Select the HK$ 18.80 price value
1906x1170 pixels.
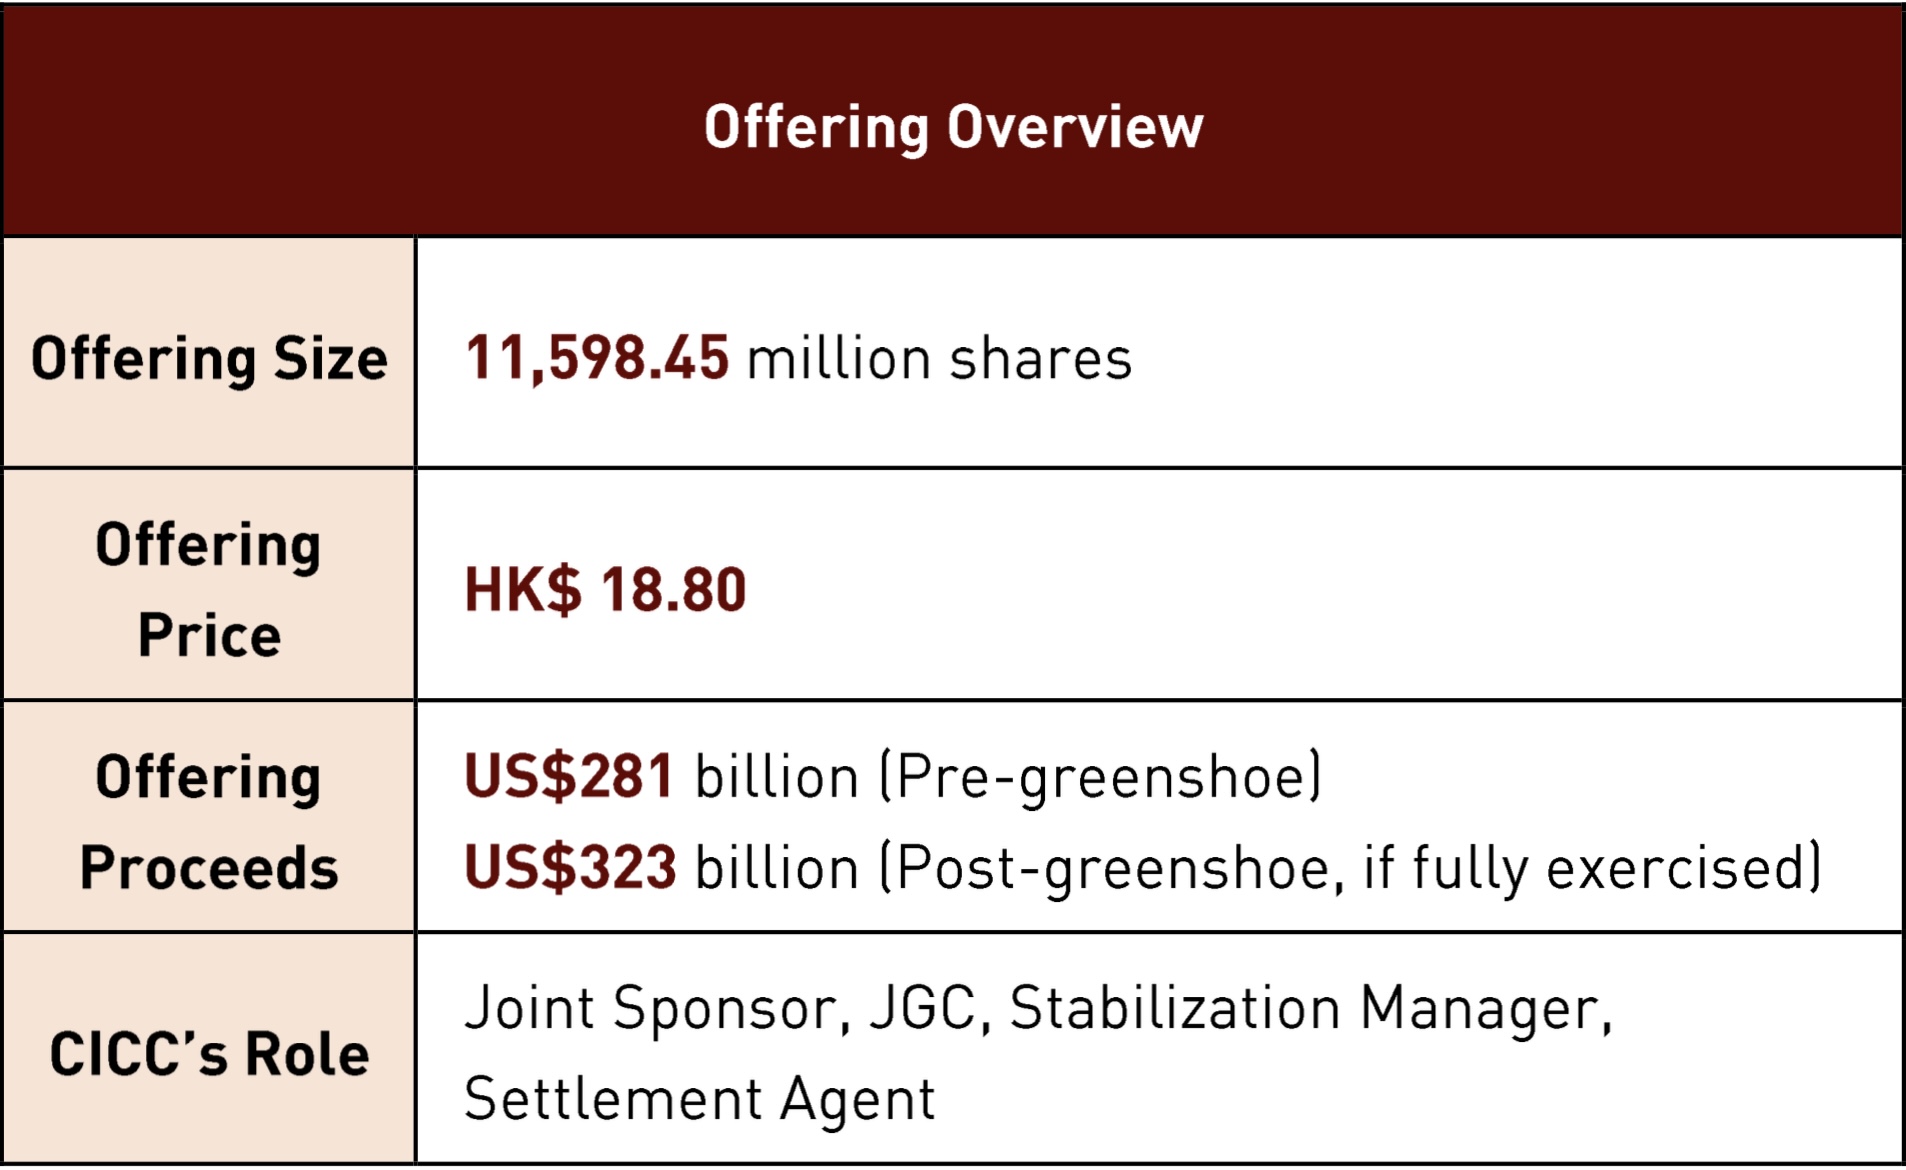click(605, 589)
